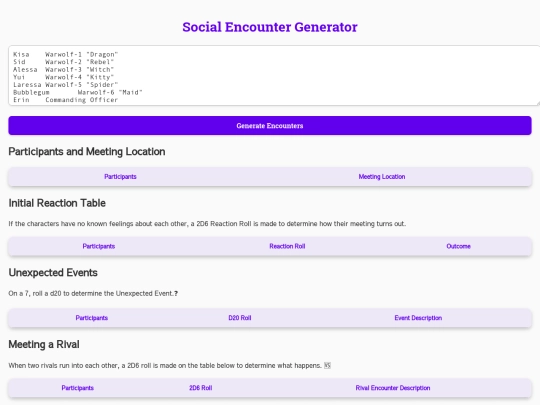This screenshot has height=405, width=540.
Task: Click the 2D6 Reaction Roll explanation sentence
Action: [207, 224]
